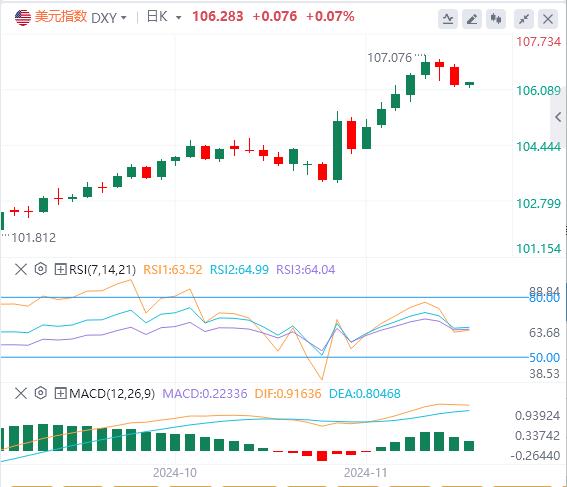Open MACD indicator settings gear
The image size is (567, 487).
coord(41,393)
